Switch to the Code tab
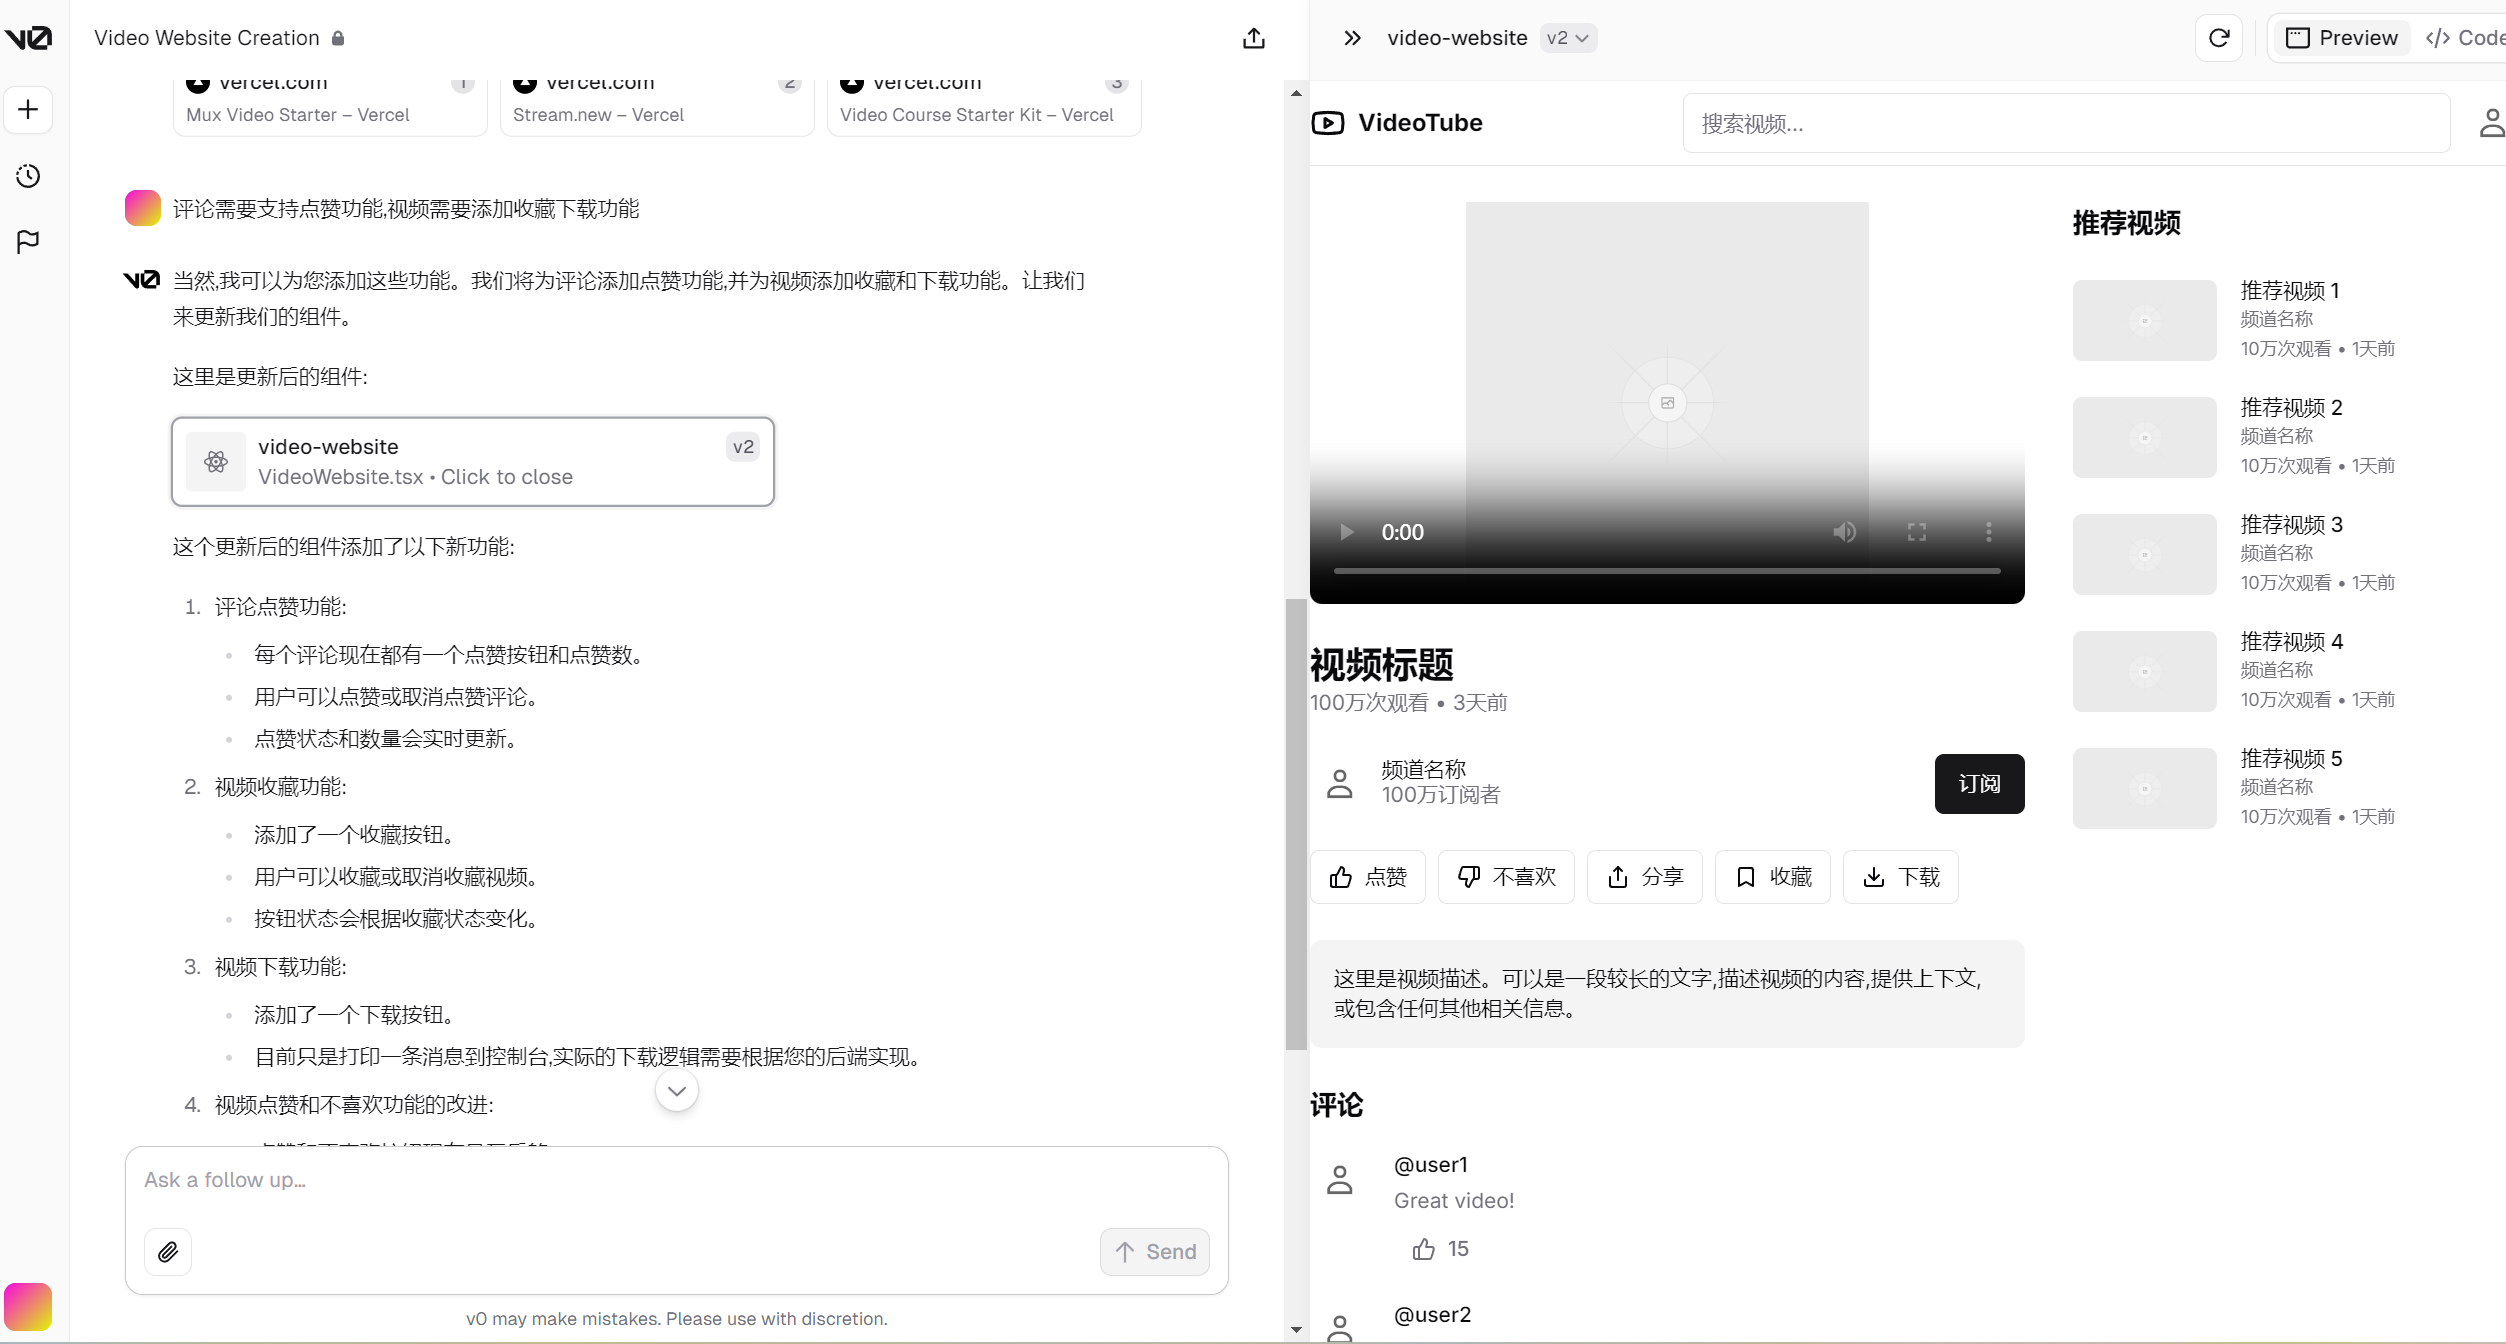Viewport: 2506px width, 1344px height. [x=2466, y=38]
